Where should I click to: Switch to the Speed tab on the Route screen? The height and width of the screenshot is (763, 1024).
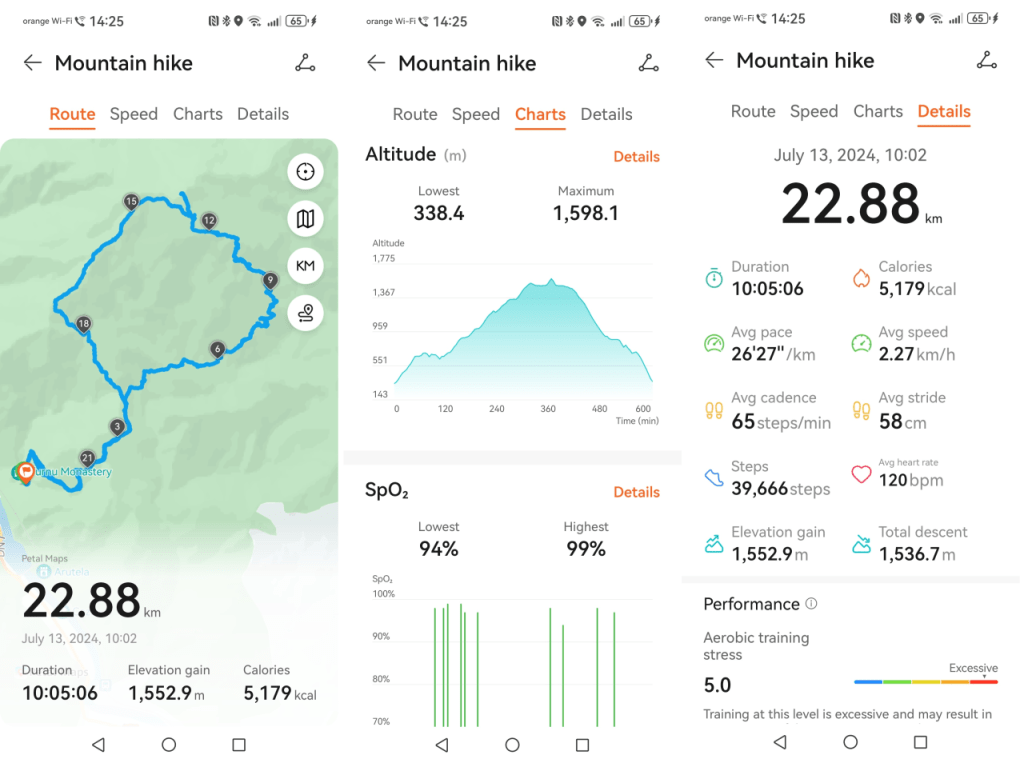[x=134, y=114]
